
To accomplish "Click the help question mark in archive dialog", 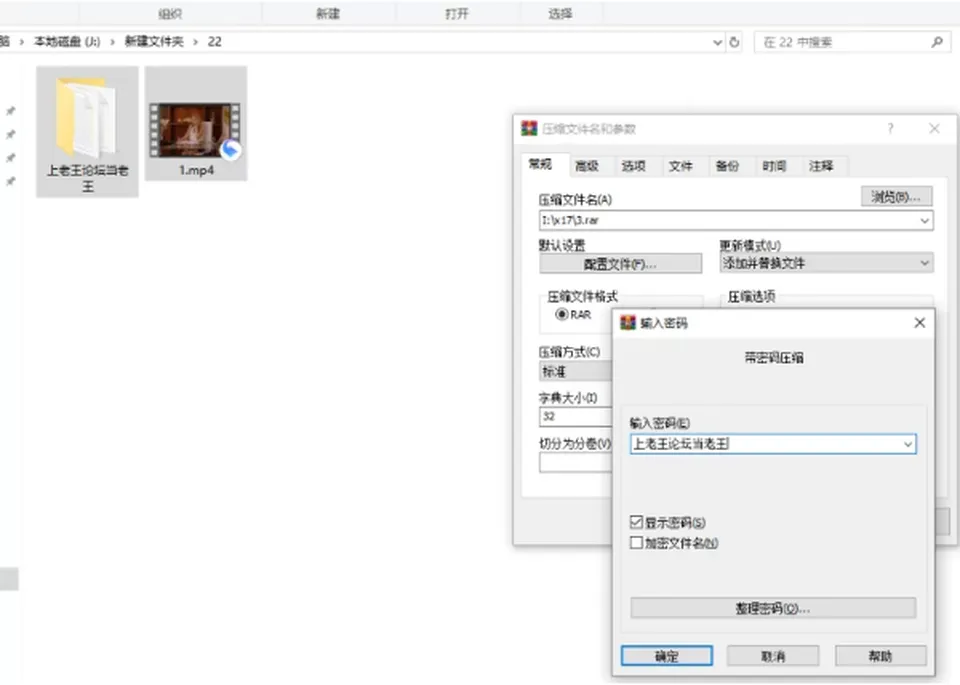I will click(x=890, y=129).
